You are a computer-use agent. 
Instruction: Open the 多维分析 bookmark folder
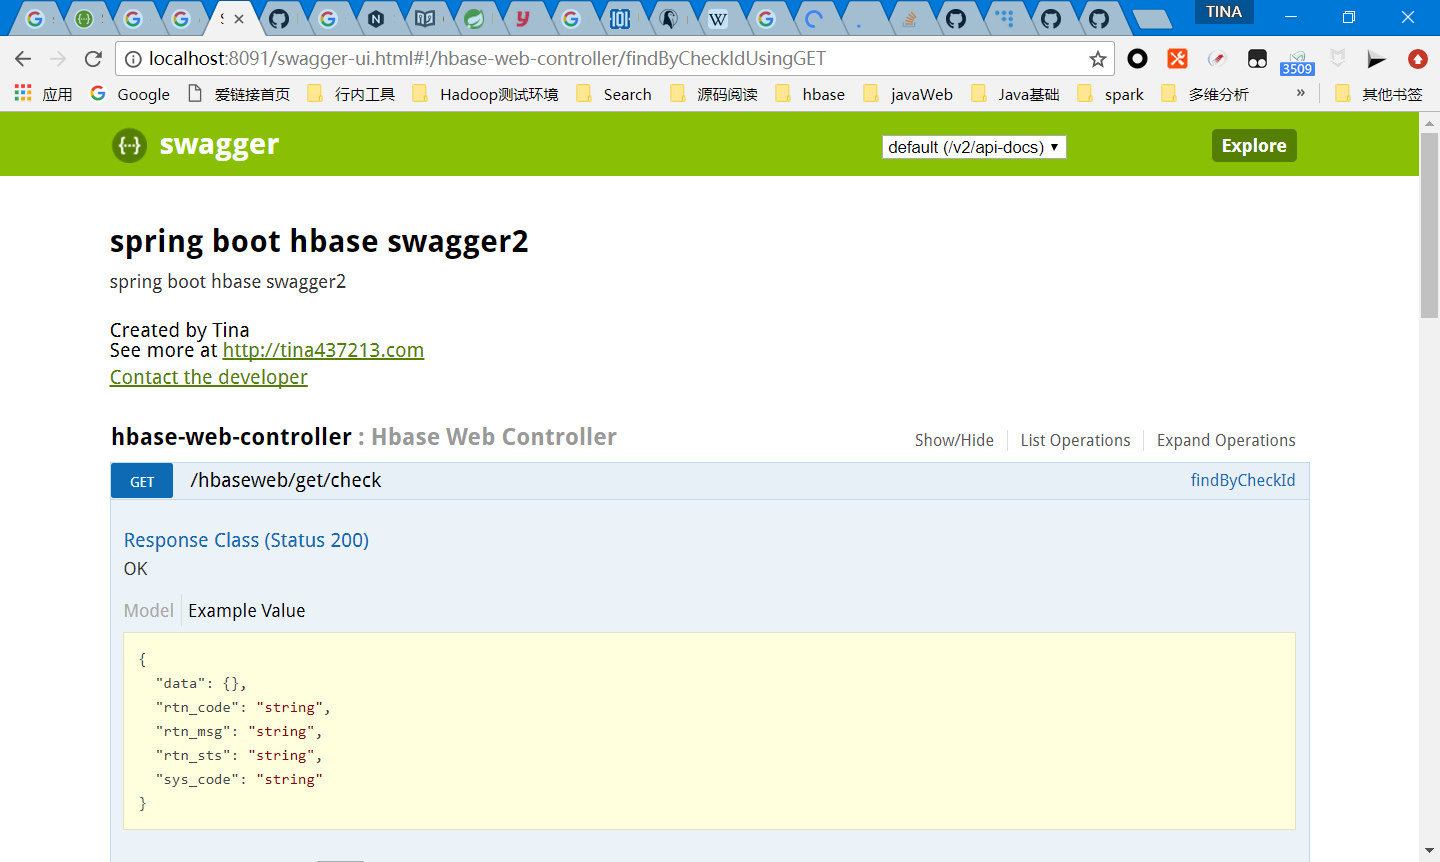[1206, 94]
